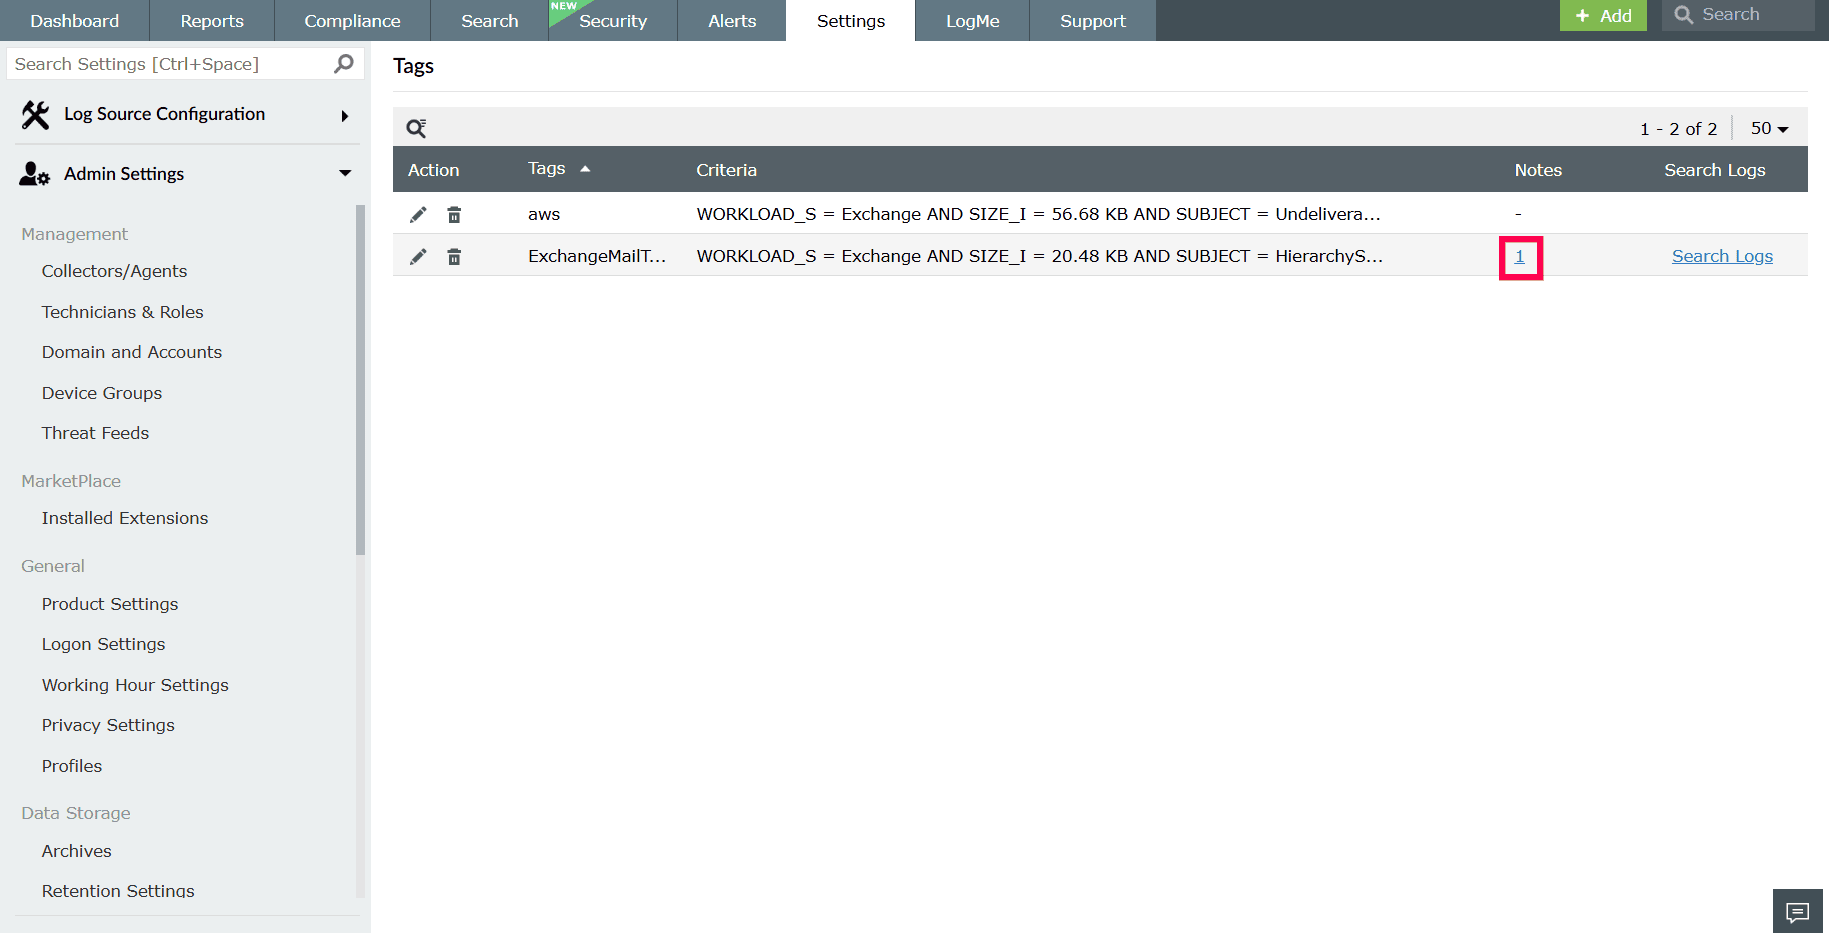Open Device Groups page
This screenshot has height=933, width=1829.
102,393
